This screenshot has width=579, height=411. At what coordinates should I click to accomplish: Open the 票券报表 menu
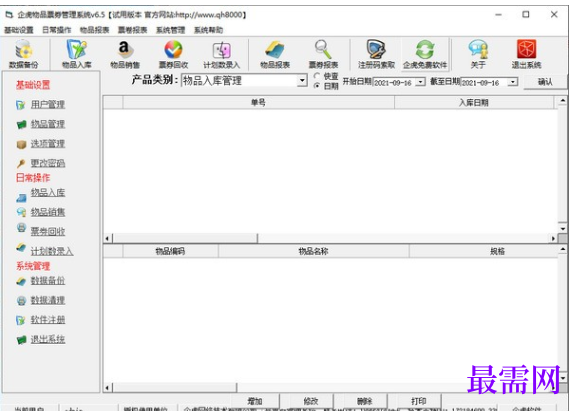pos(133,30)
